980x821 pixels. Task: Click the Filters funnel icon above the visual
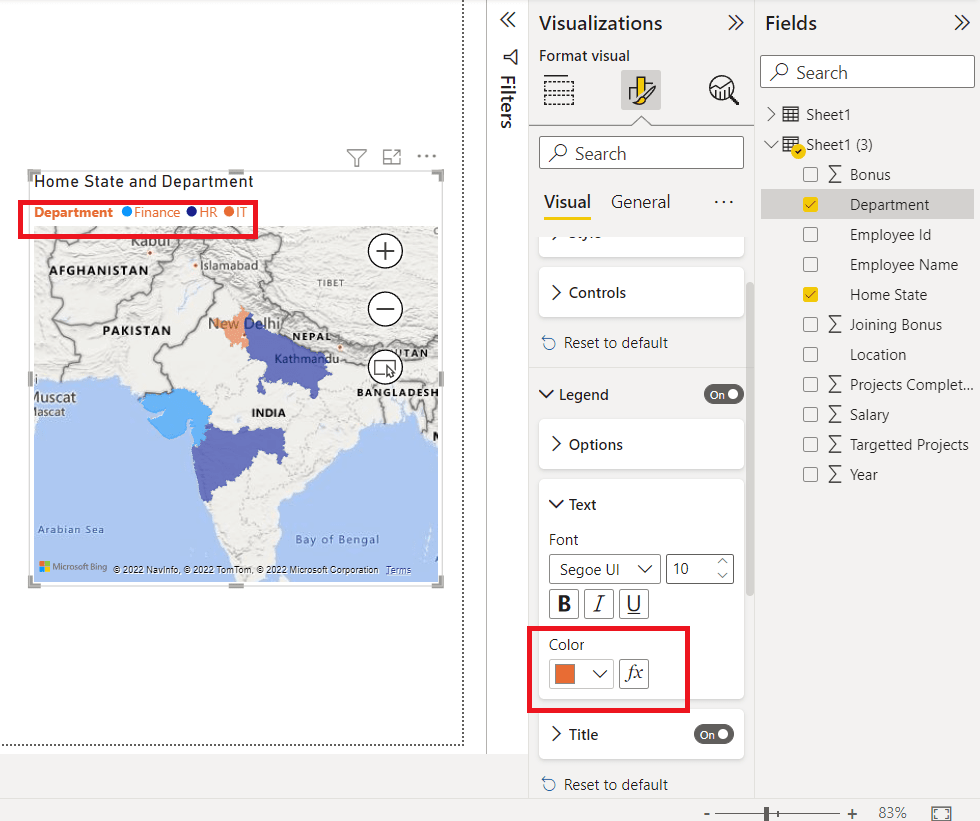pyautogui.click(x=356, y=157)
